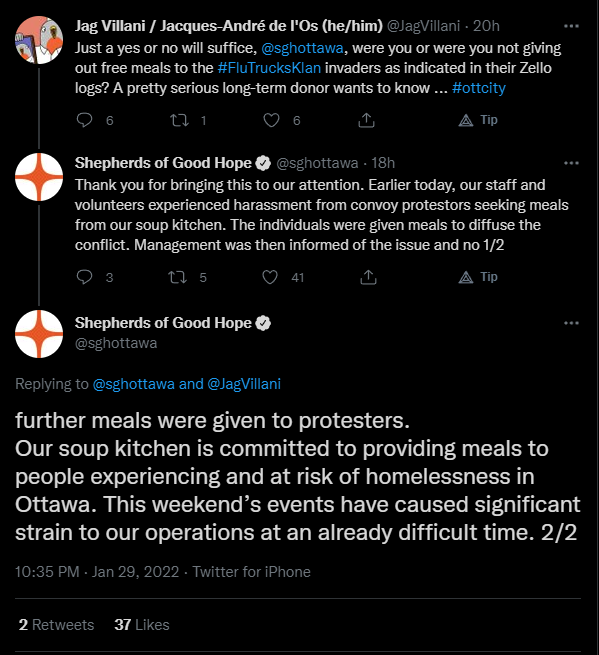Tip Jag Villani
Viewport: 599px width, 655px height.
click(478, 120)
